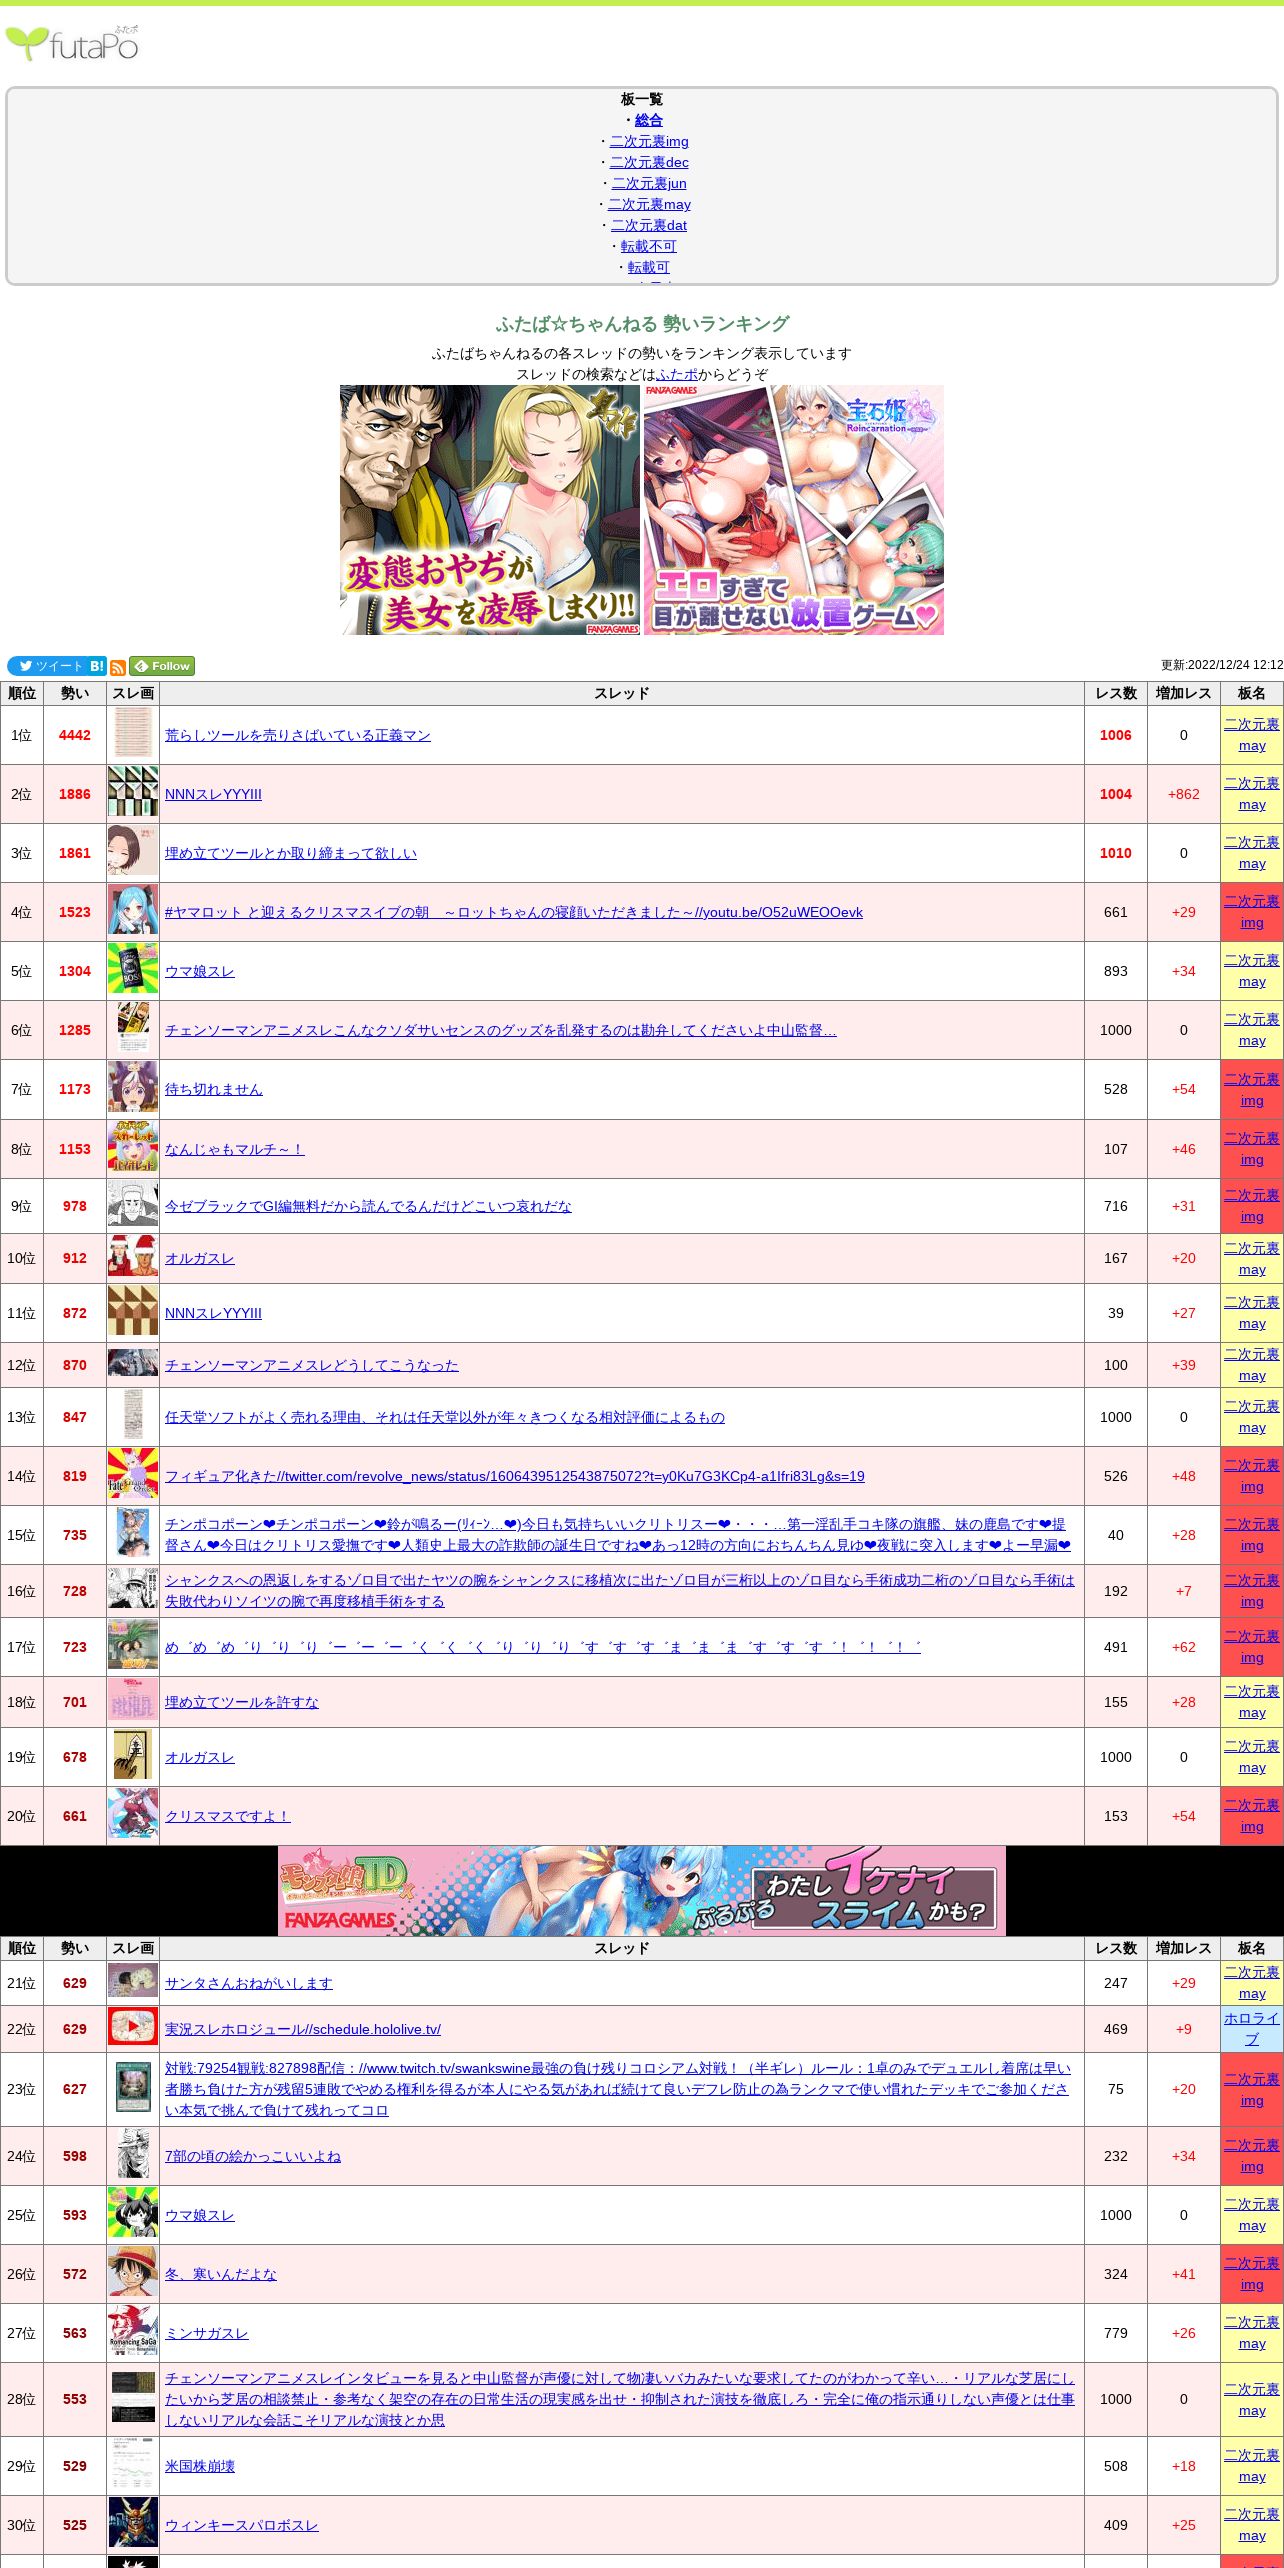This screenshot has height=2568, width=1284.
Task: Open 二次元裏jun from the board list
Action: point(649,183)
